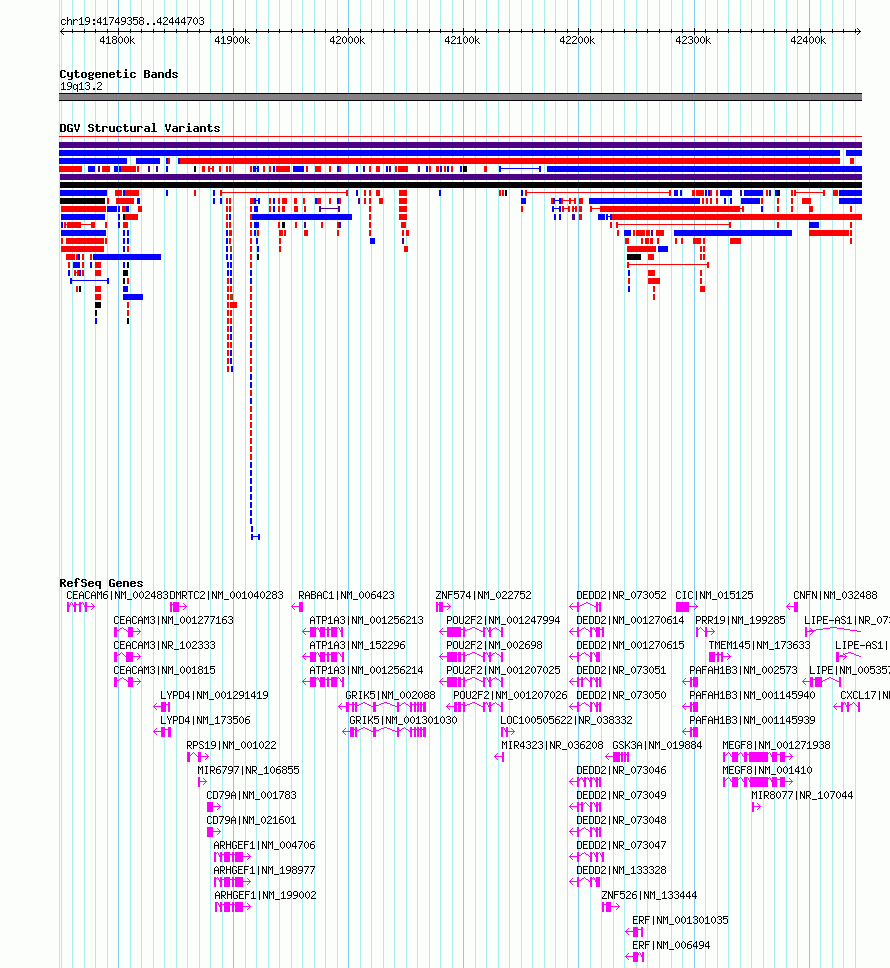Image resolution: width=890 pixels, height=968 pixels.
Task: Select transcript DEDD2|NR_073048
Action: pos(622,820)
